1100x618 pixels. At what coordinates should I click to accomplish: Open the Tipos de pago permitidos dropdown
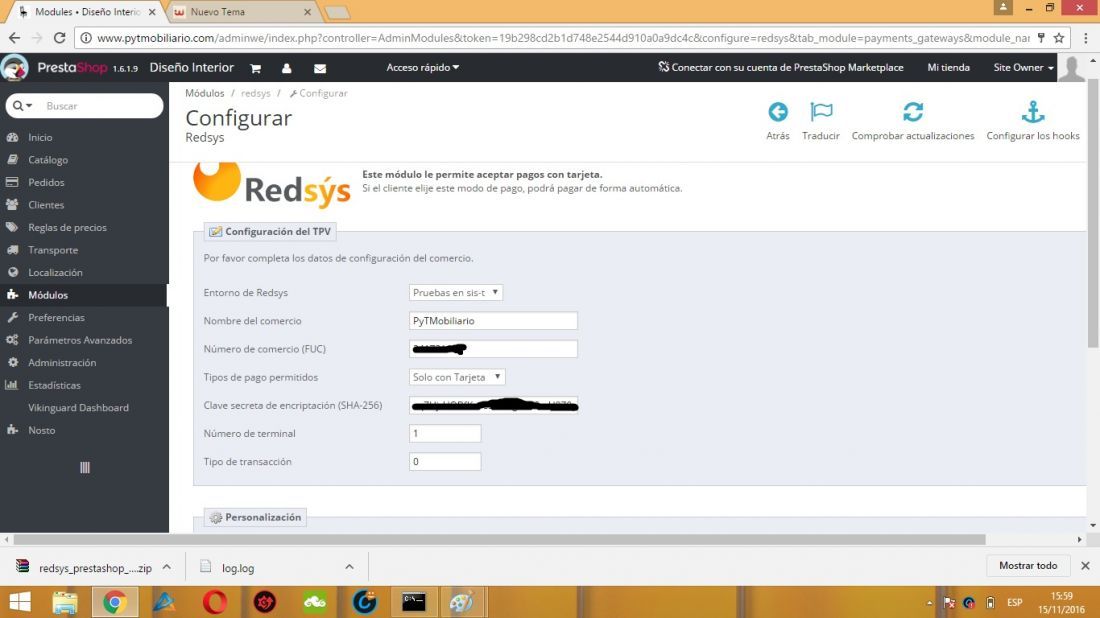(x=457, y=377)
